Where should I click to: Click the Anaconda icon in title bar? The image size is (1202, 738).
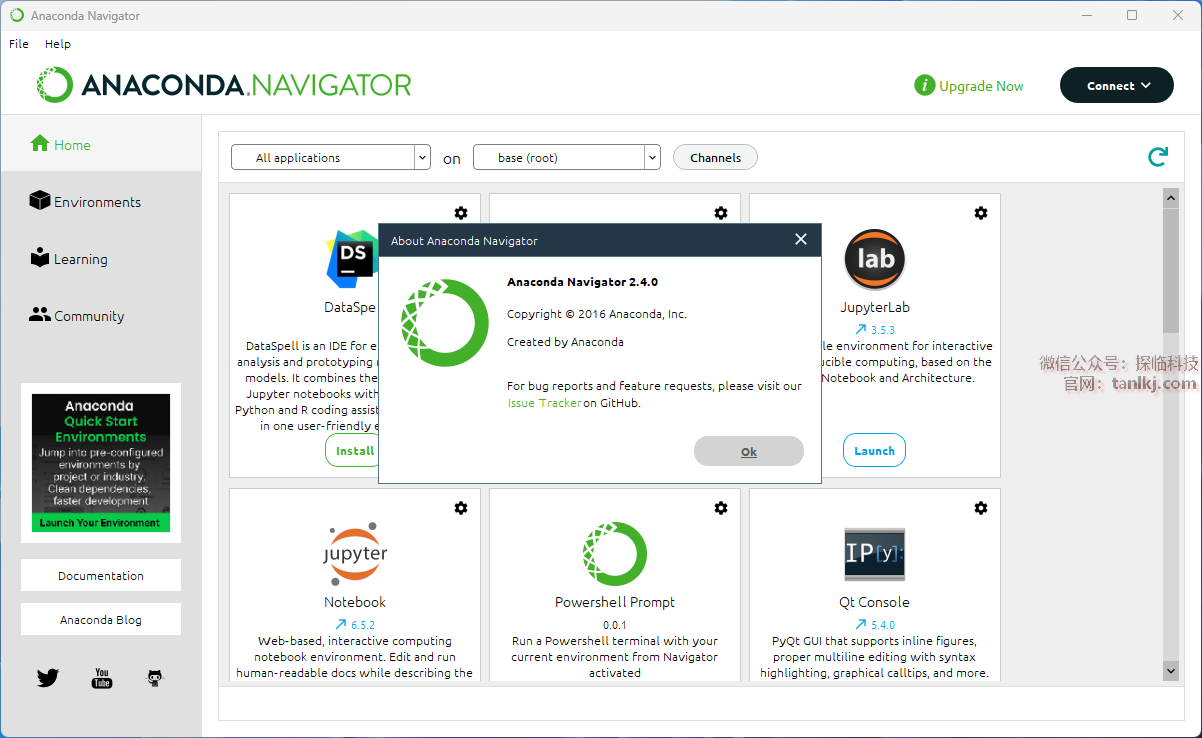pos(17,15)
